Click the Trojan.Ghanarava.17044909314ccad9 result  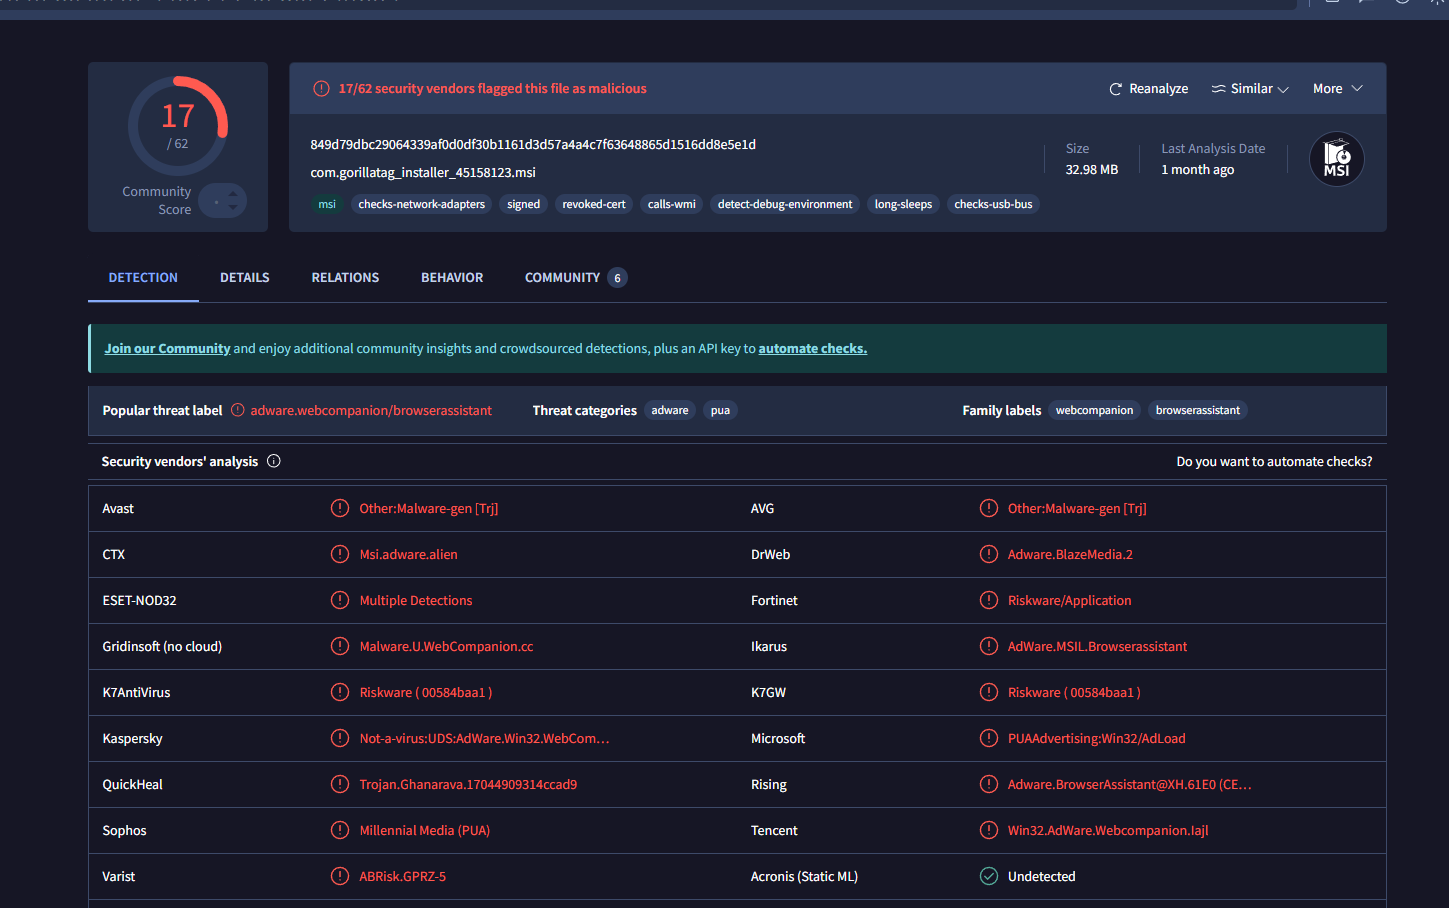pos(468,785)
